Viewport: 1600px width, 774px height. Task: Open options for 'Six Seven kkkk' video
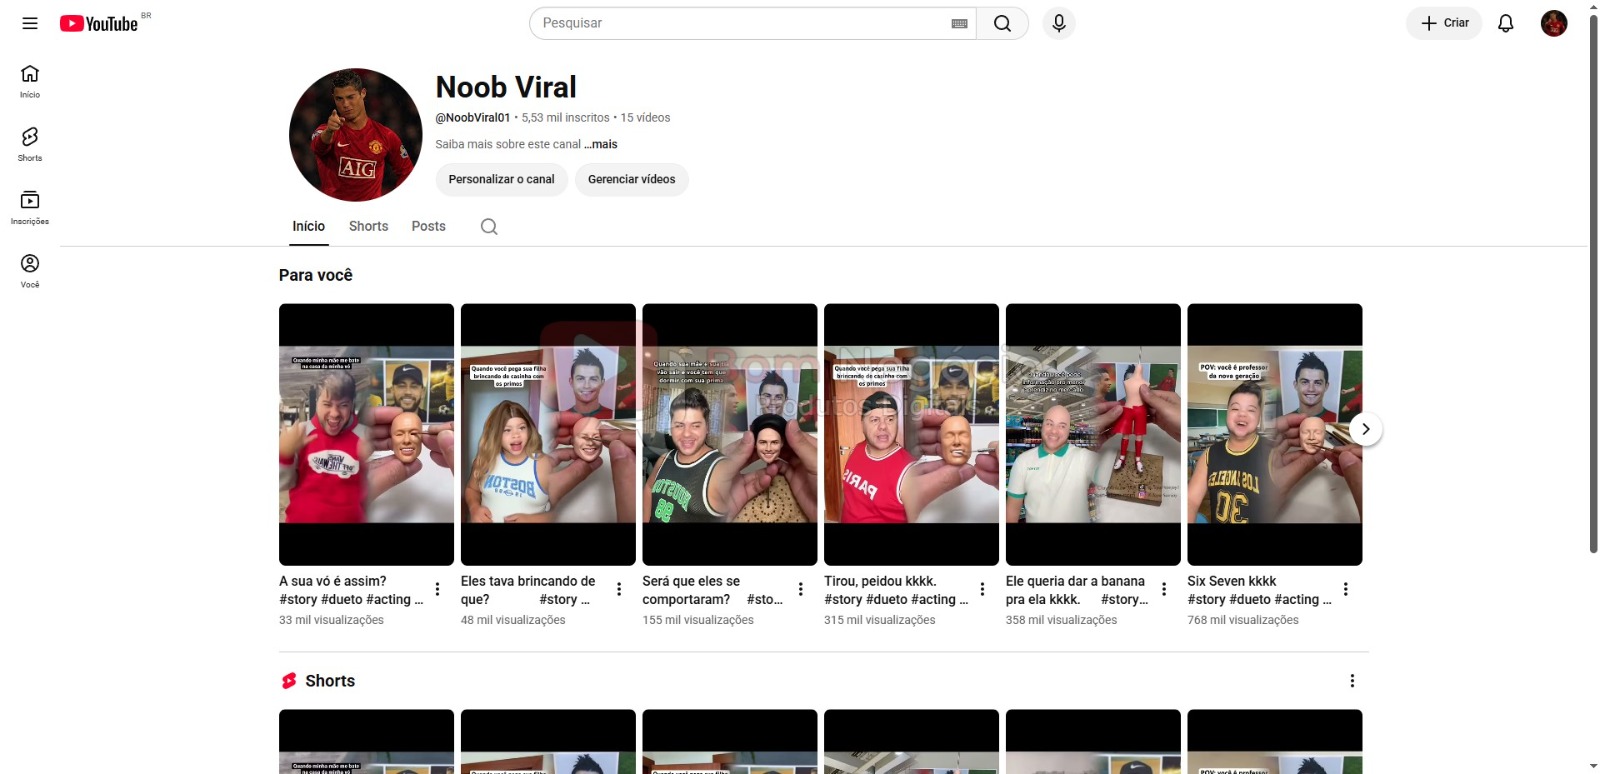pyautogui.click(x=1346, y=589)
